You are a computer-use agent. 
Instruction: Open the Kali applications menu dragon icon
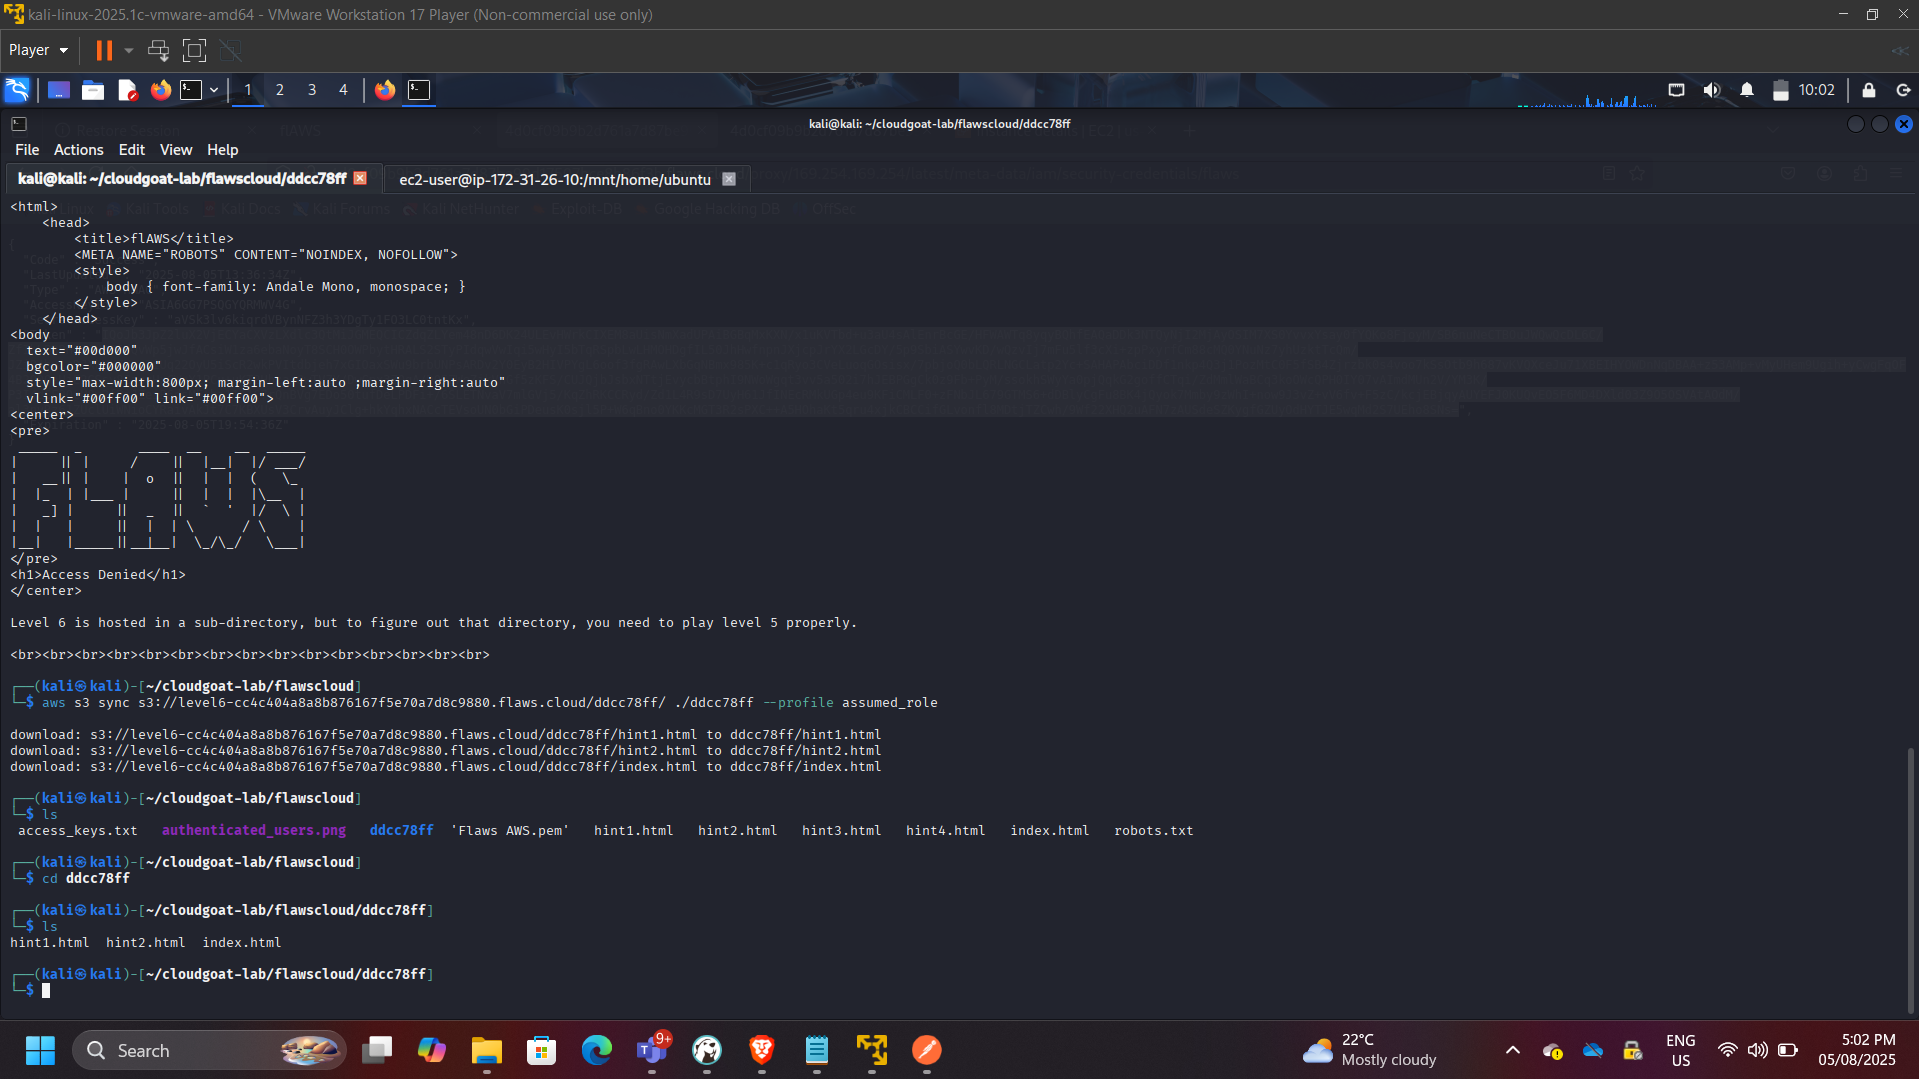[16, 90]
